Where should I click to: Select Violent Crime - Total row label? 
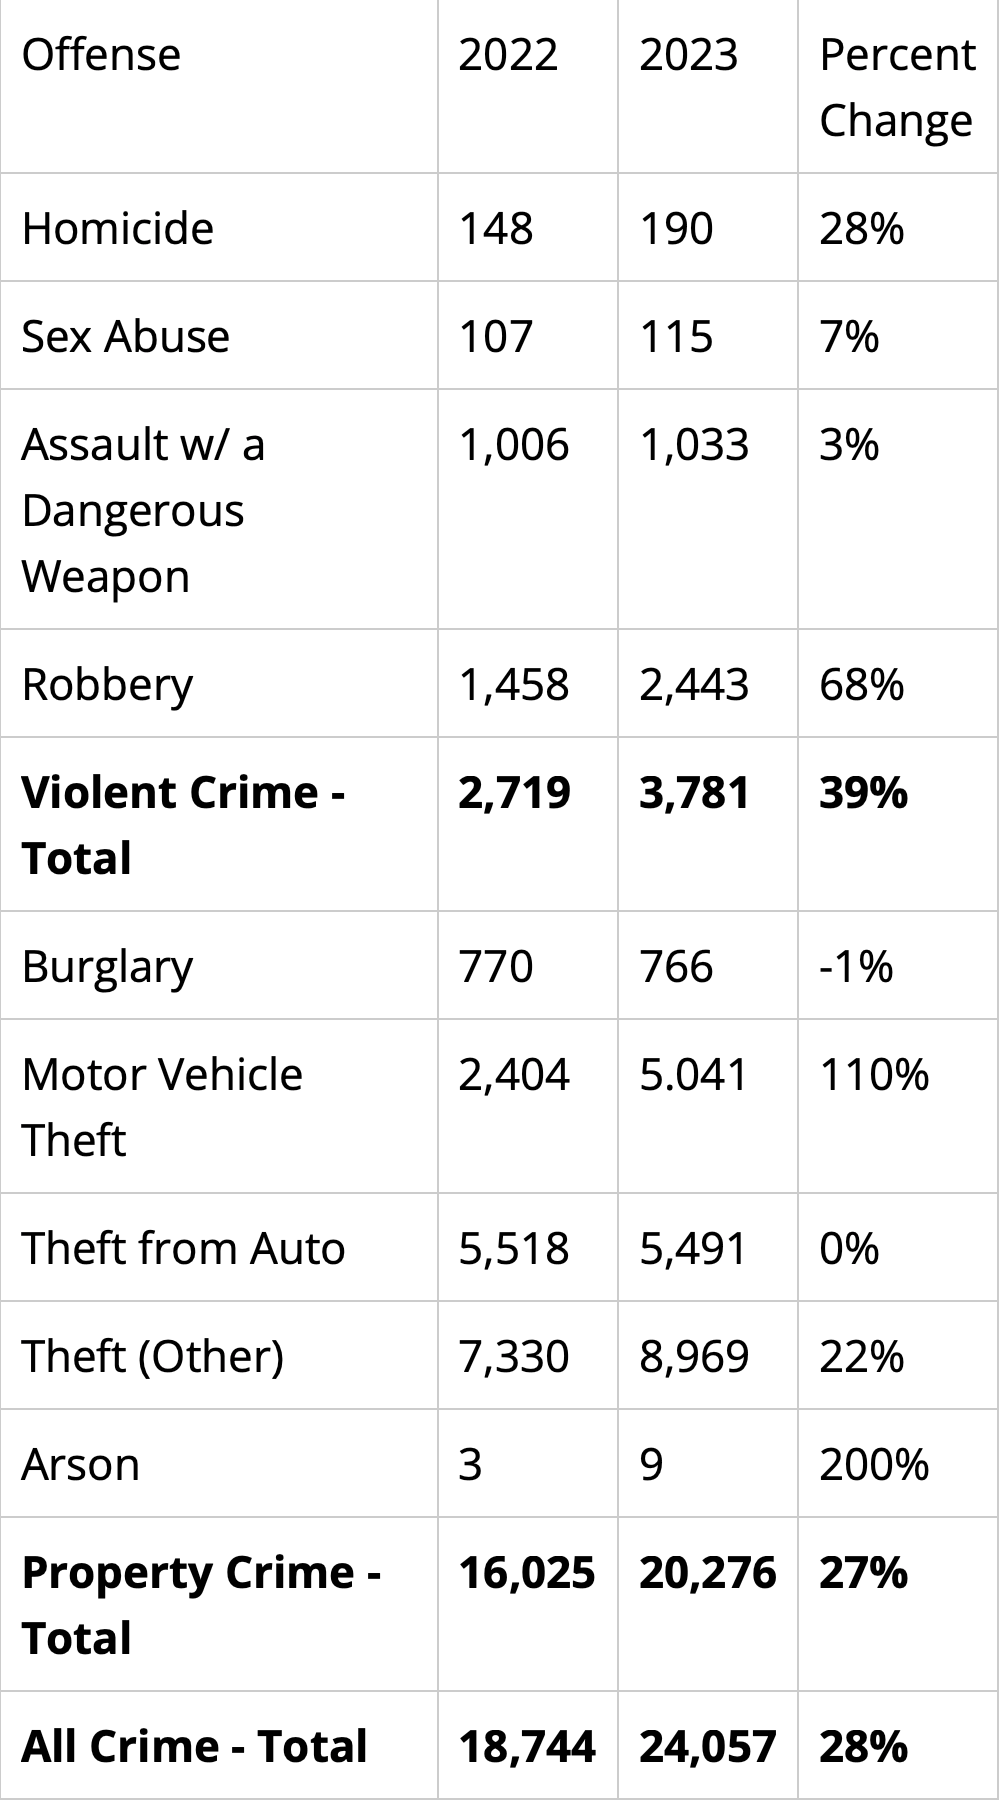[x=183, y=825]
